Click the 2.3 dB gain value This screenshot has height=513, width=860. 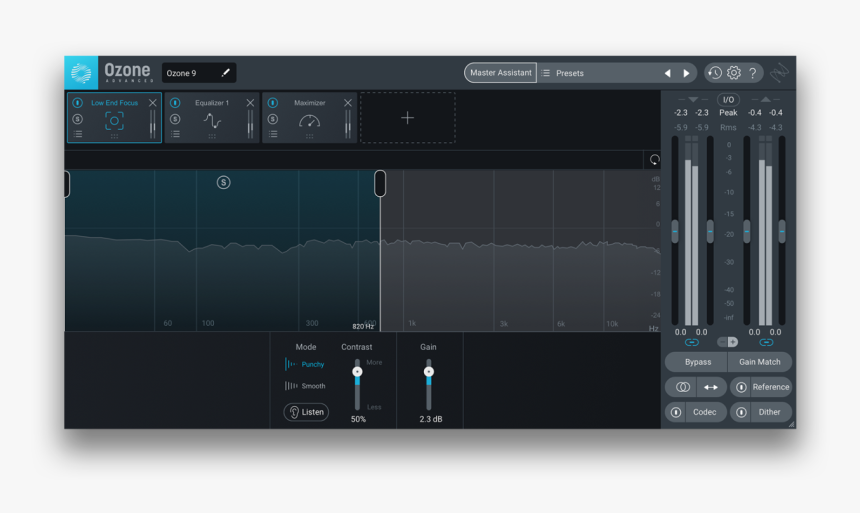point(431,419)
